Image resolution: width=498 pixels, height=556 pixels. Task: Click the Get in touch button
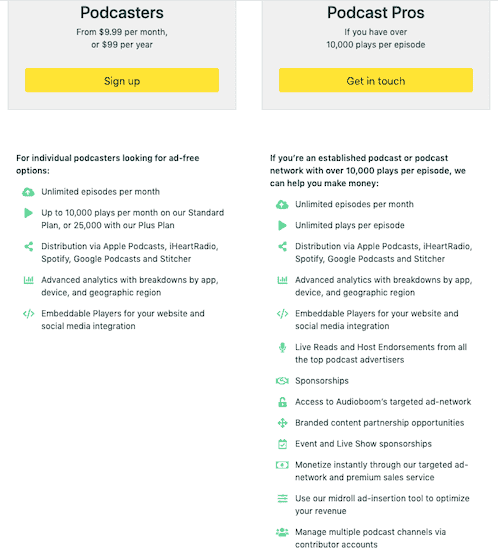[376, 80]
